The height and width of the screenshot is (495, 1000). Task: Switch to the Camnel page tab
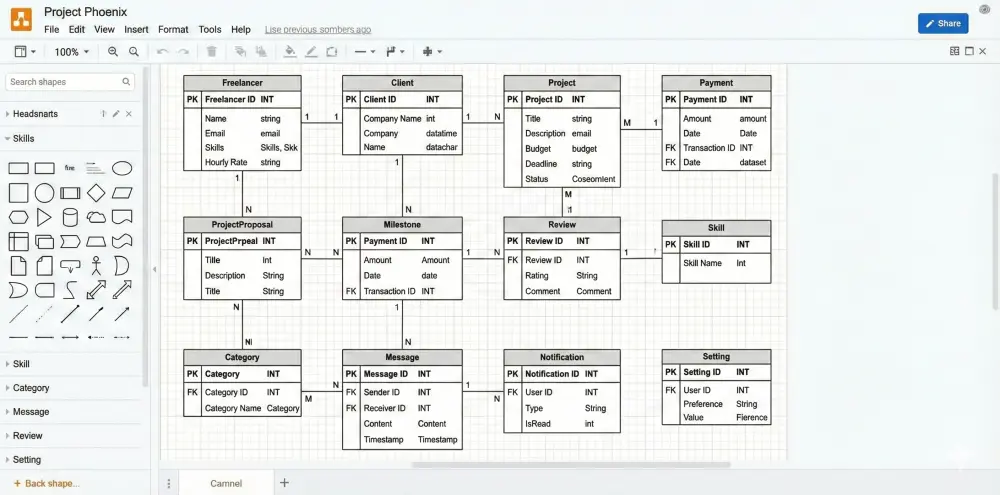pyautogui.click(x=226, y=484)
